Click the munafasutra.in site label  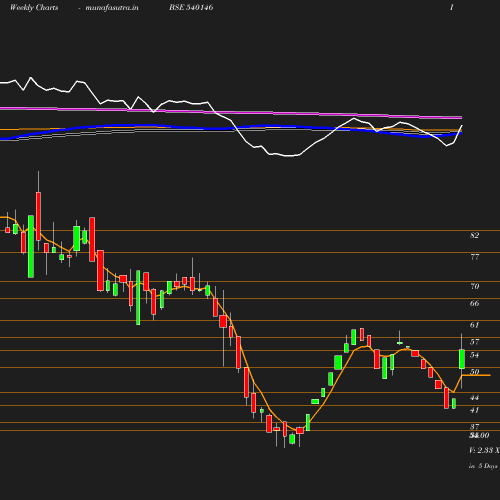(x=112, y=7)
